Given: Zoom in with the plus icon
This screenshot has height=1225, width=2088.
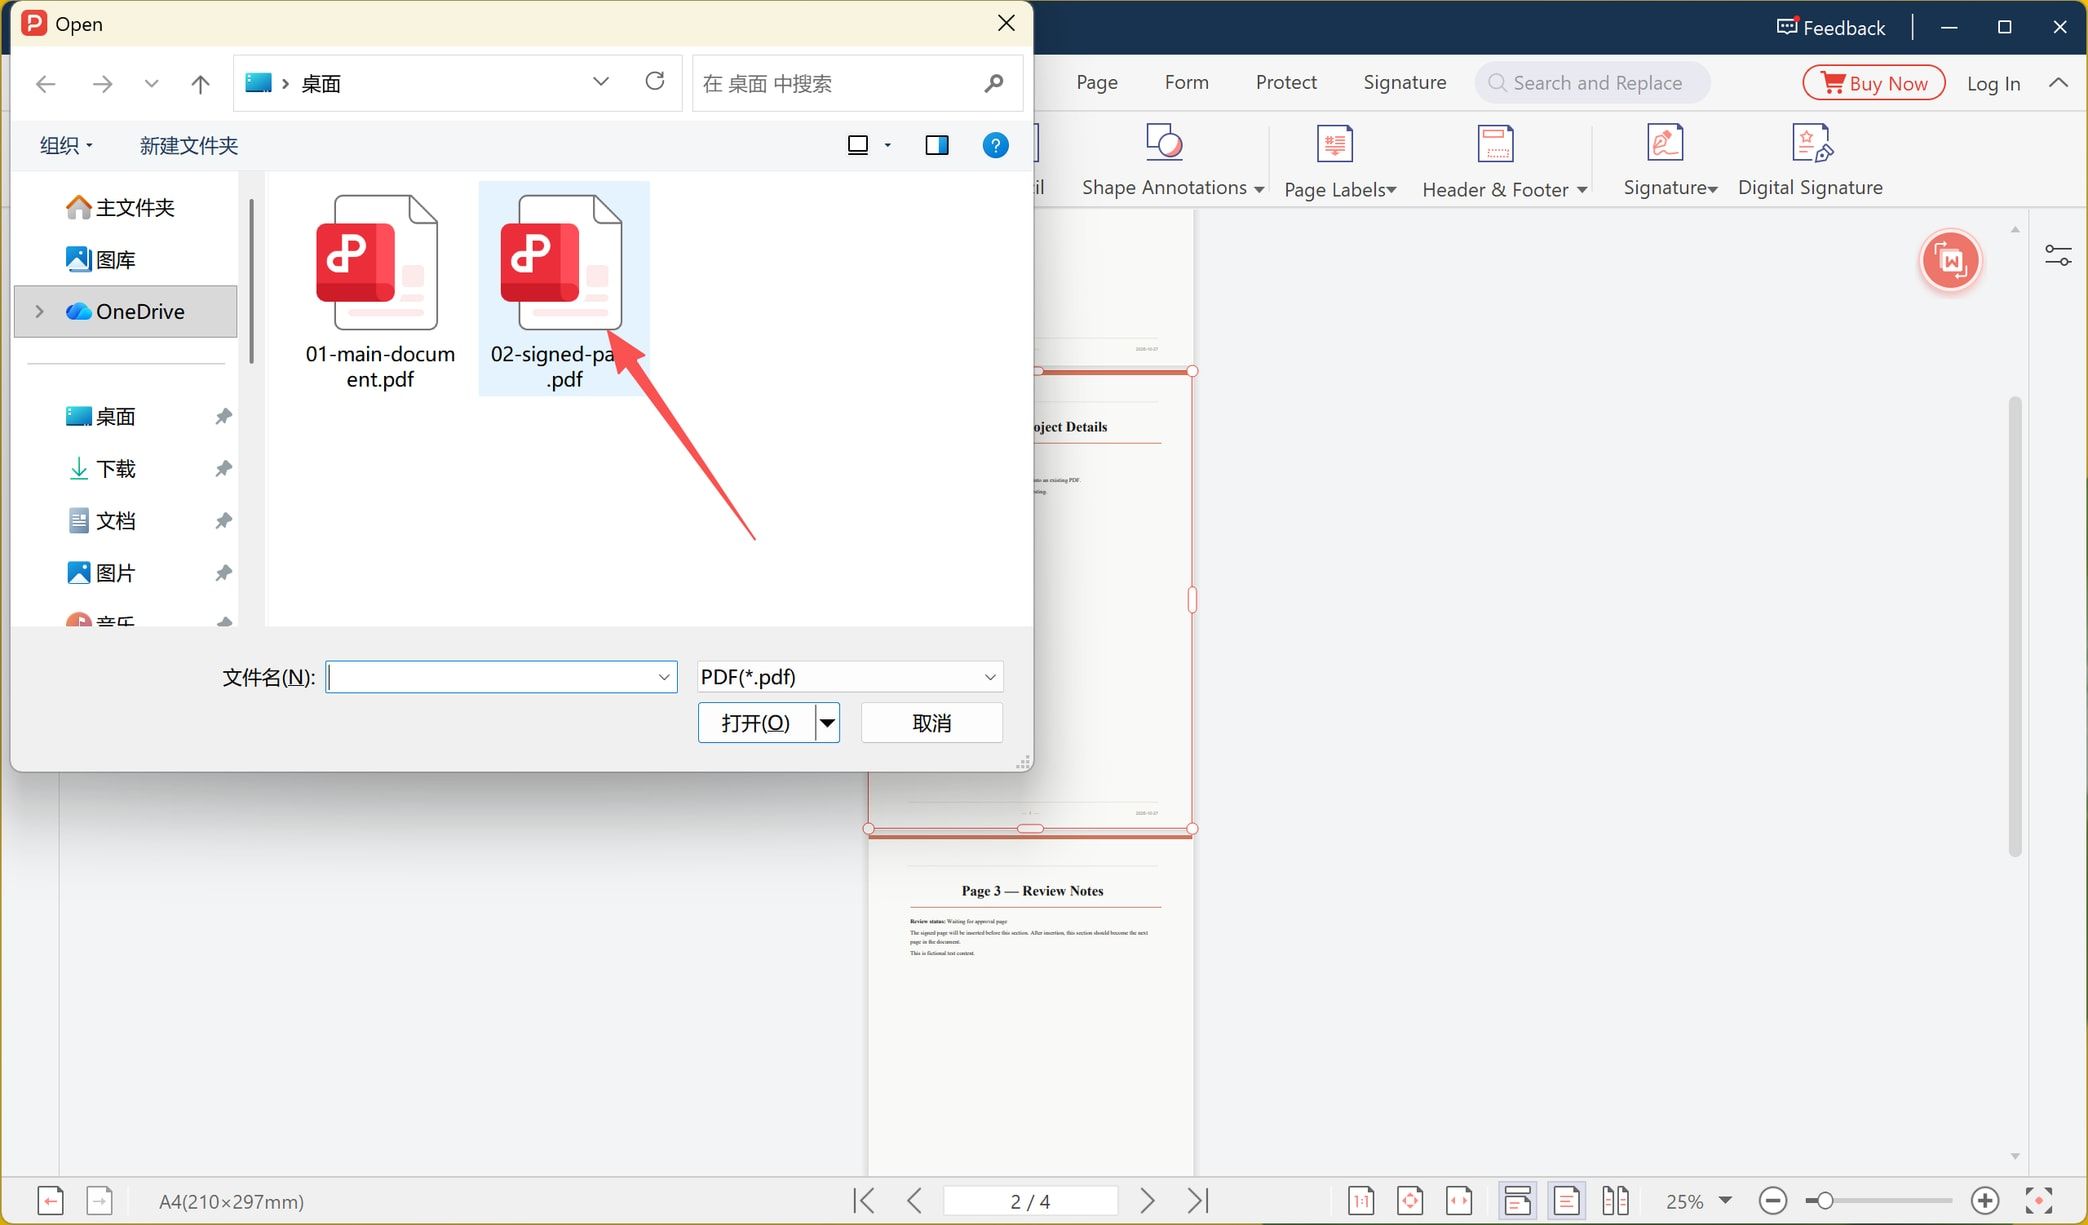Looking at the screenshot, I should coord(1984,1200).
